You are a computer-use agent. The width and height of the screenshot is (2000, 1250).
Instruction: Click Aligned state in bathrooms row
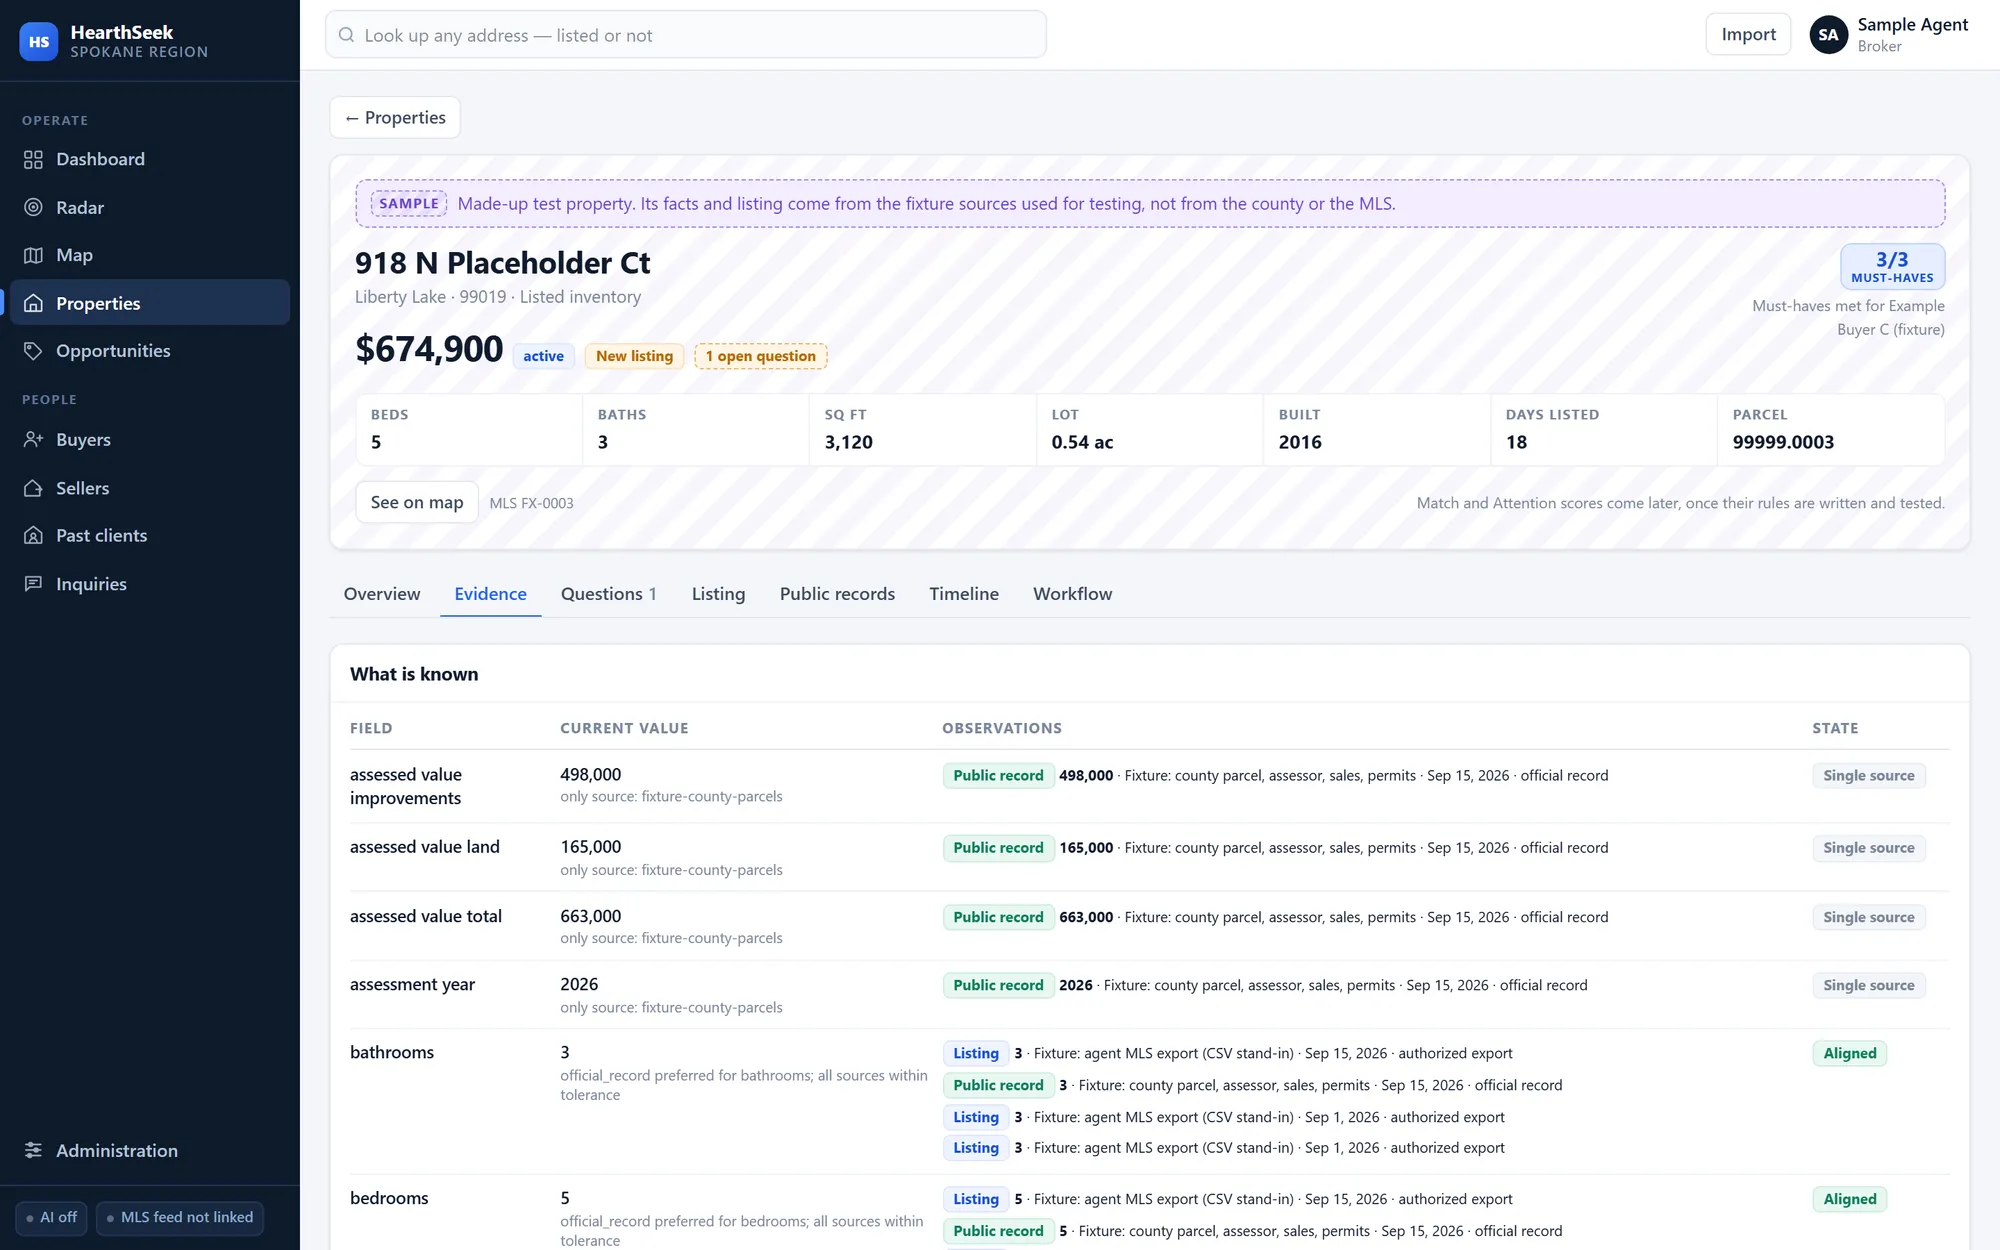1849,1053
